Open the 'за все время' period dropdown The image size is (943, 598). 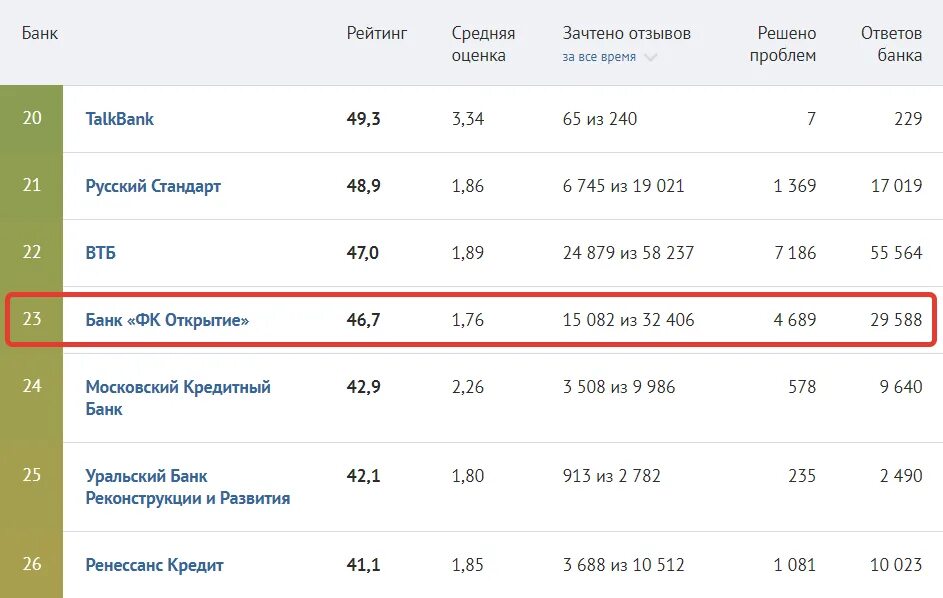pos(600,57)
